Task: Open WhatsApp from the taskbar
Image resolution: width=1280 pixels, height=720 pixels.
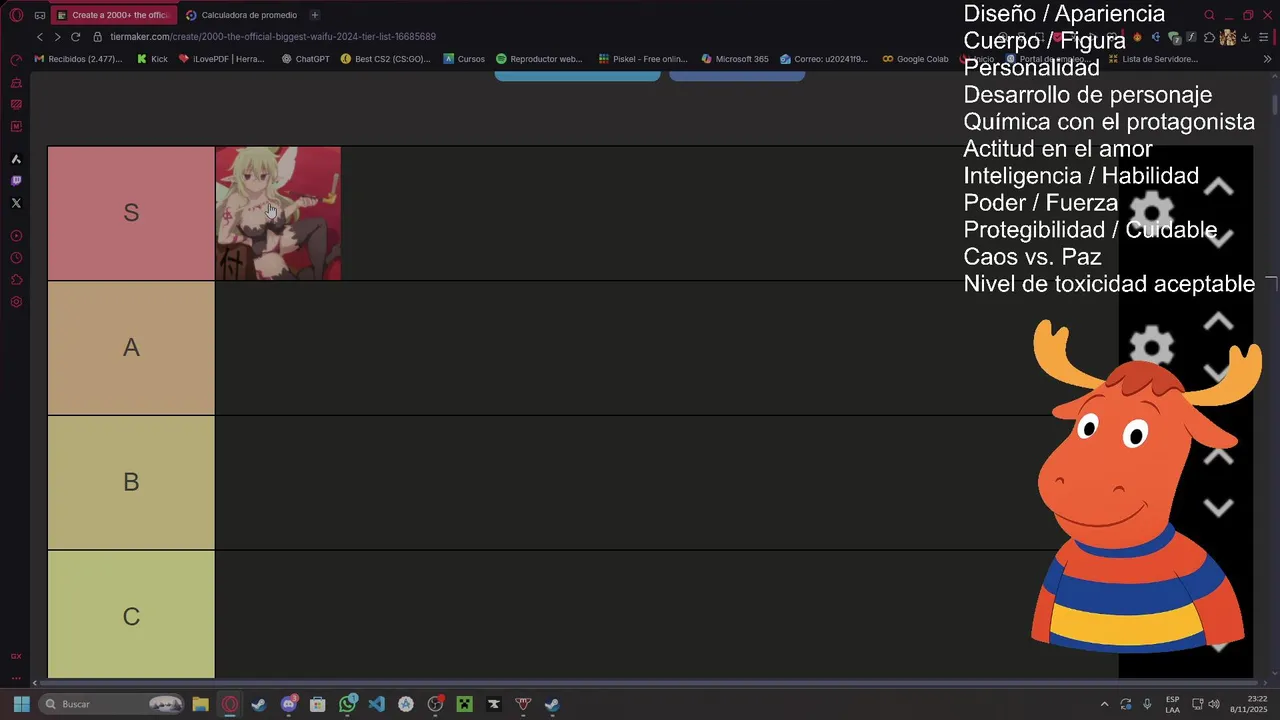Action: pos(347,704)
